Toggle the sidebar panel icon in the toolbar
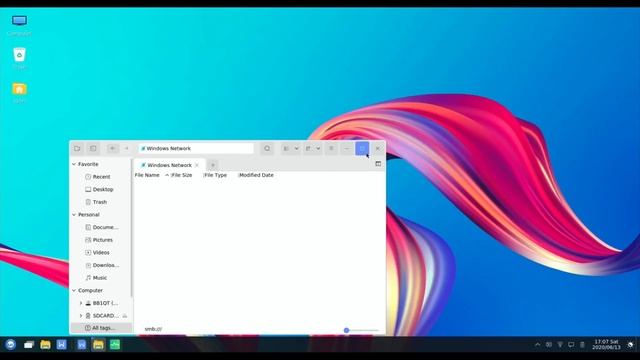The image size is (640, 360). click(x=93, y=149)
